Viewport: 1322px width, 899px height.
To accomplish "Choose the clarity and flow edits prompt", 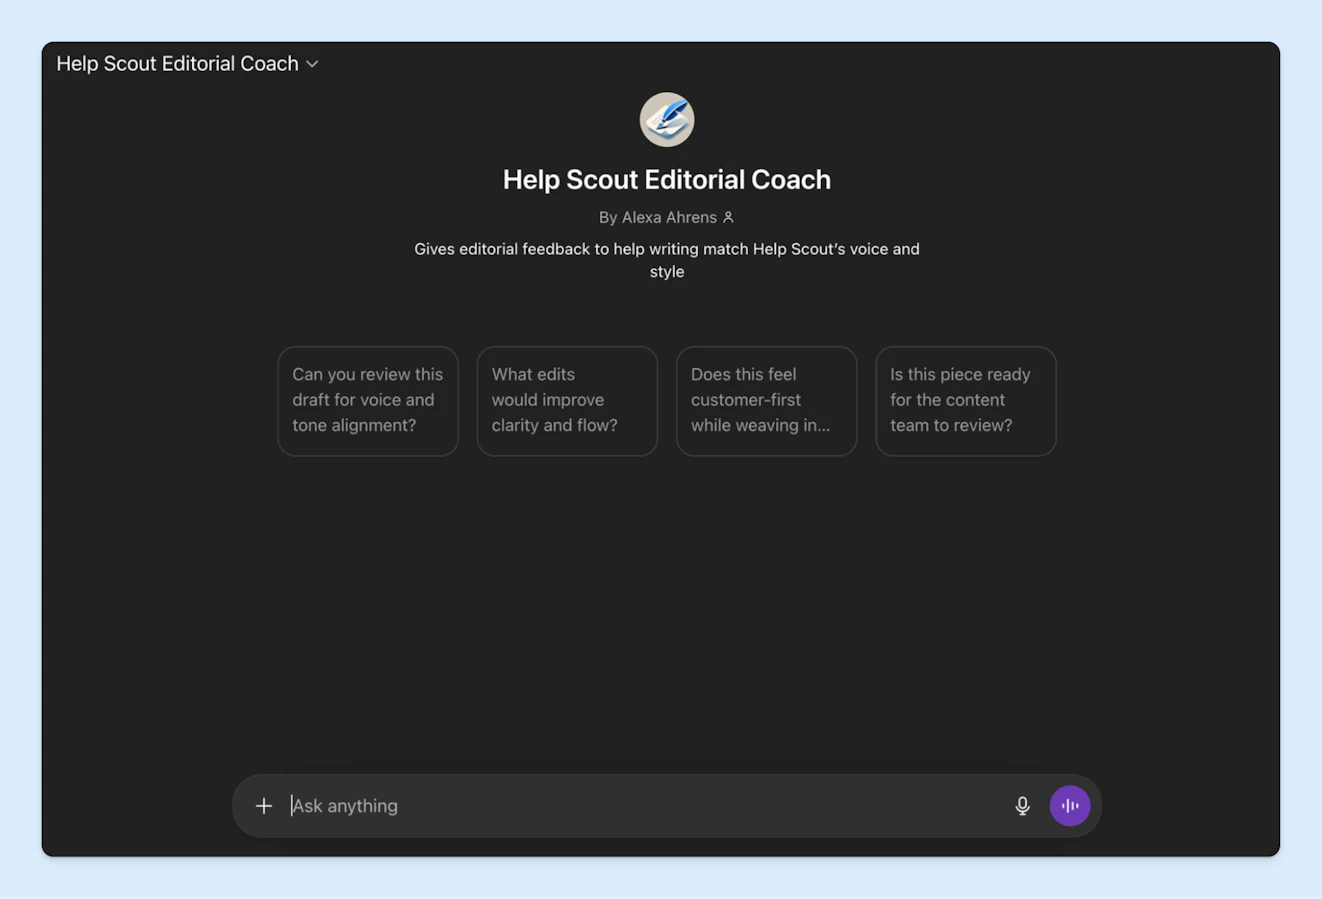I will (566, 400).
